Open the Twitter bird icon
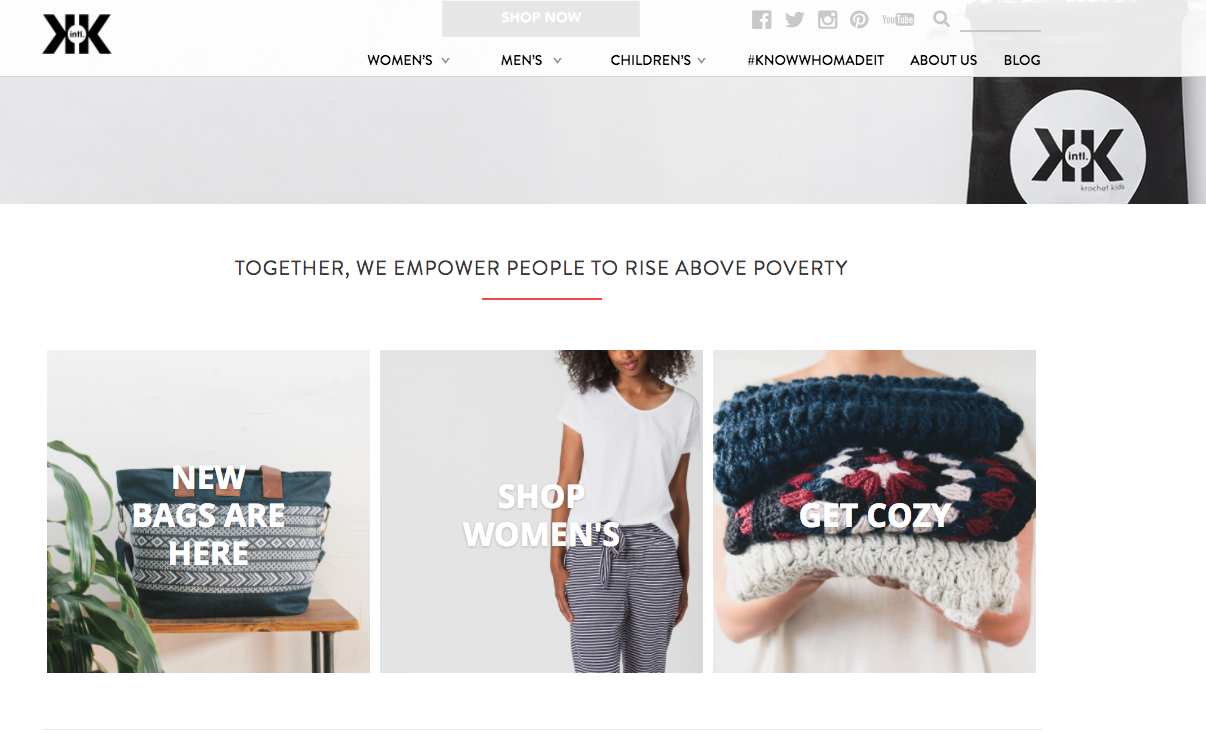The image size is (1206, 733). (x=795, y=19)
